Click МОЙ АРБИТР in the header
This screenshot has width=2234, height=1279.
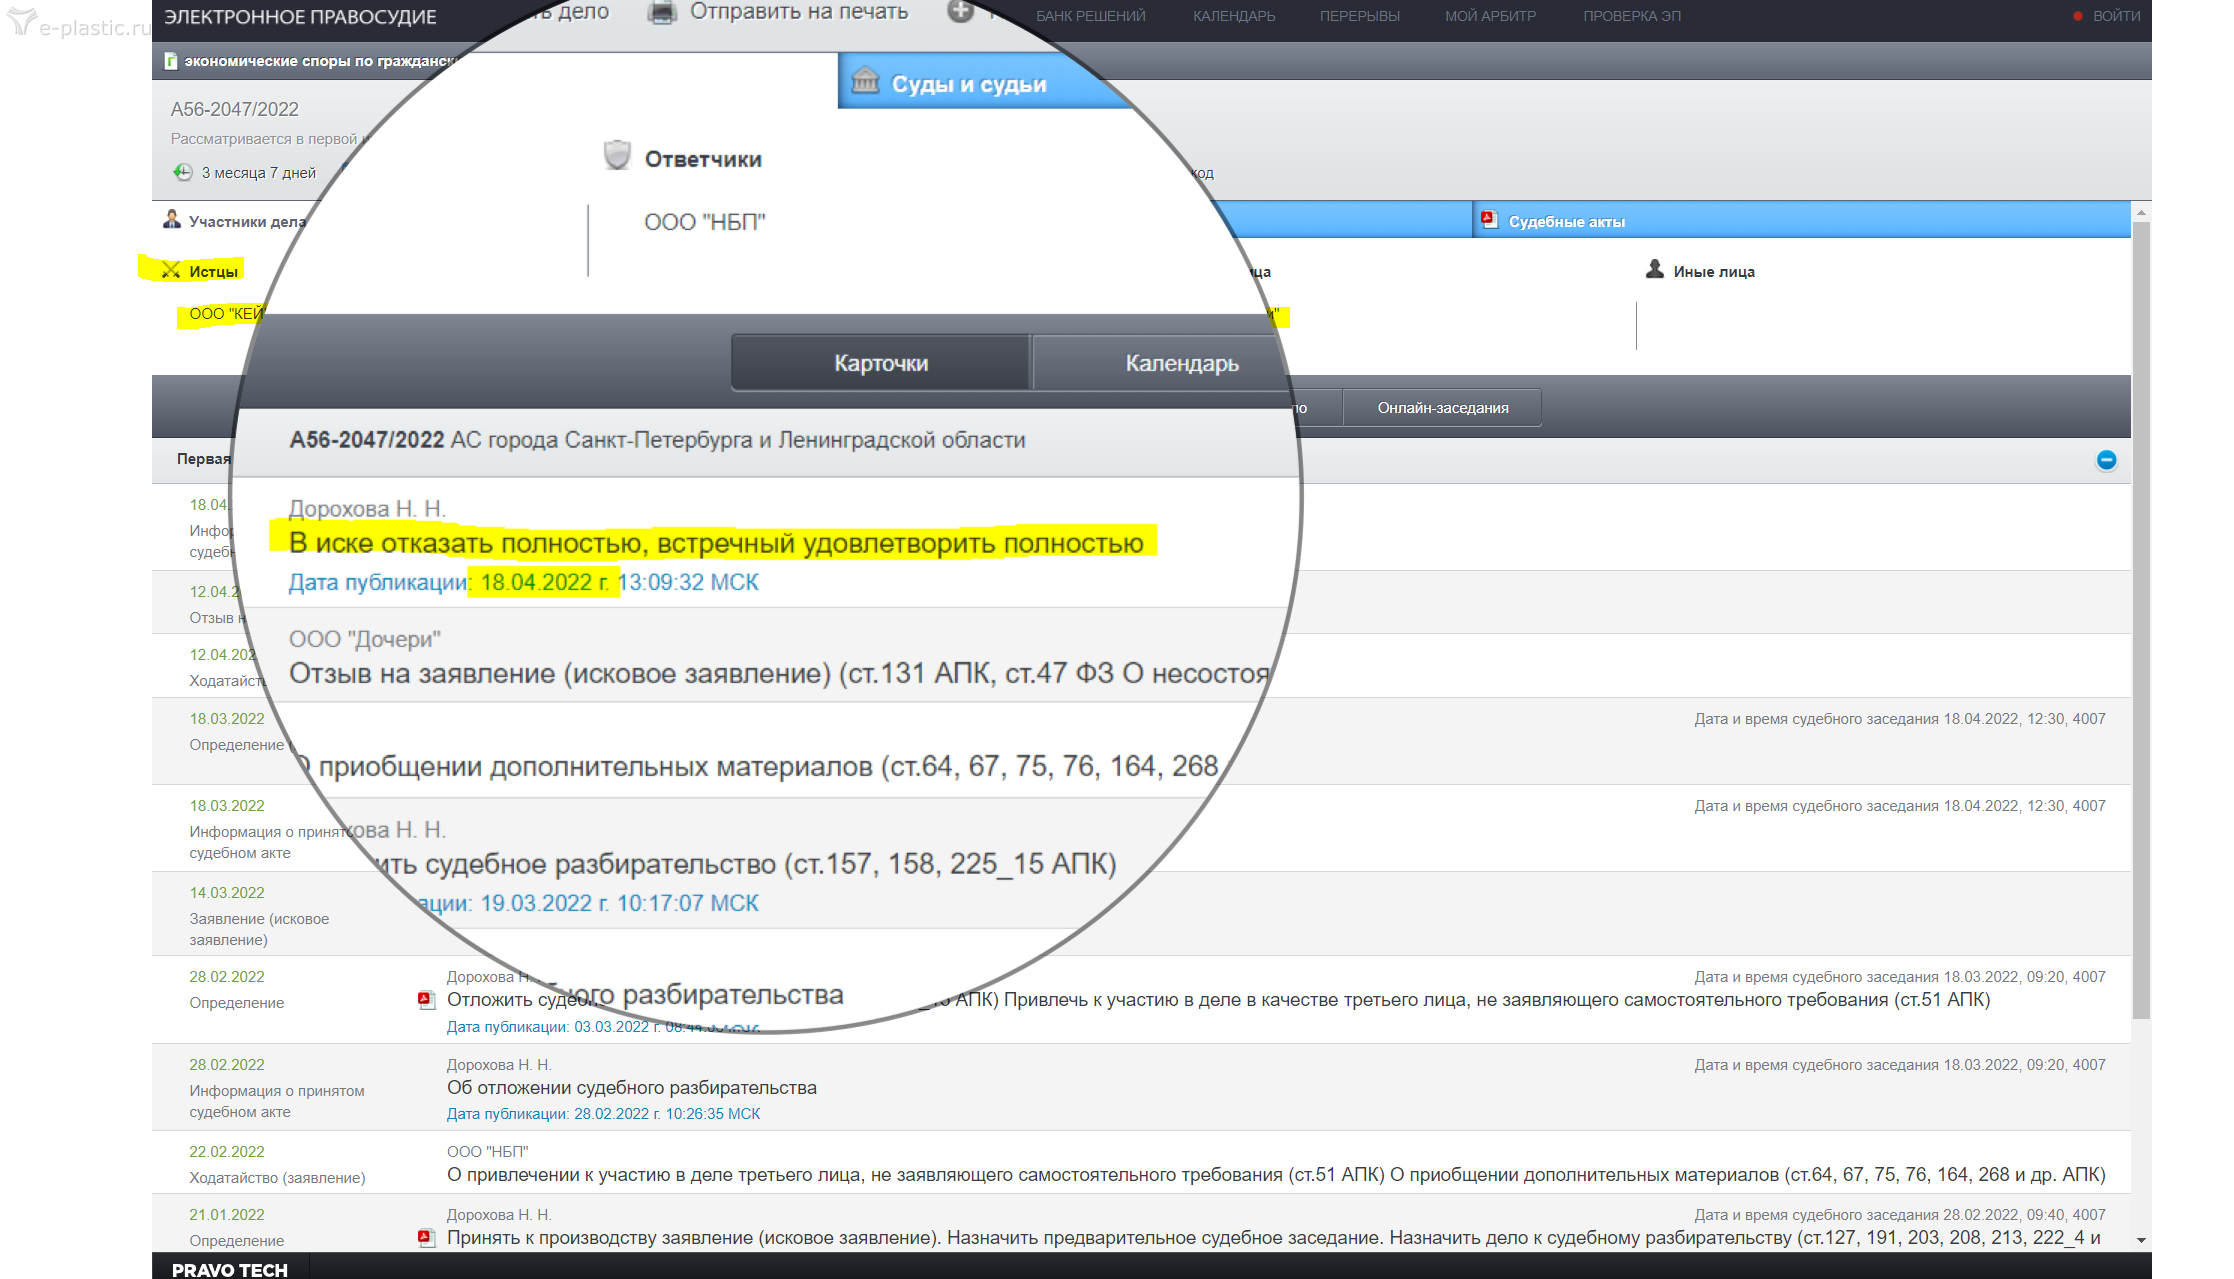[1489, 16]
